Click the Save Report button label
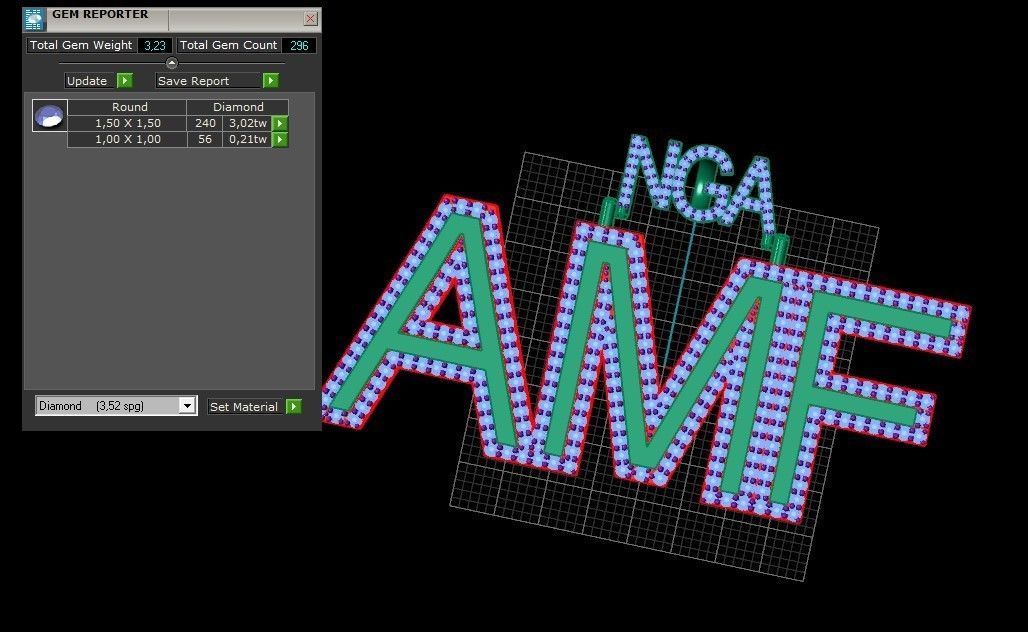Screen dimensions: 1028x632 click(x=208, y=81)
